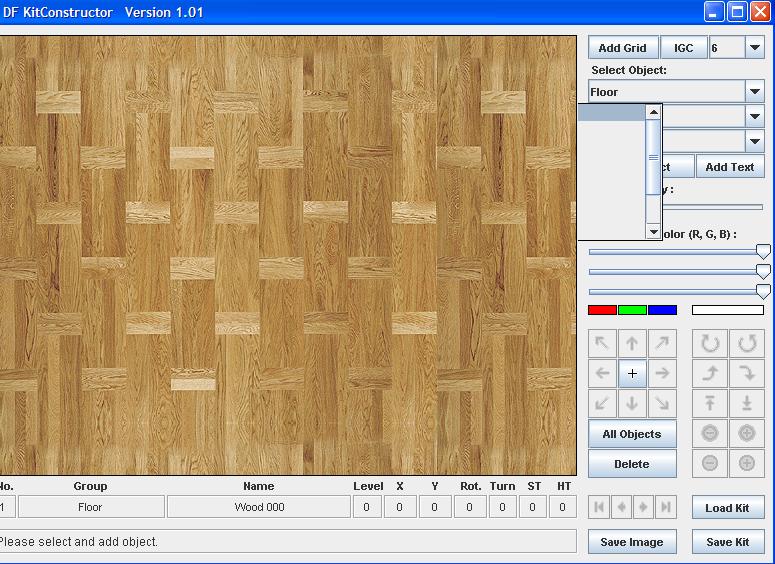The image size is (775, 564).
Task: Move object right with right arrow
Action: 662,373
